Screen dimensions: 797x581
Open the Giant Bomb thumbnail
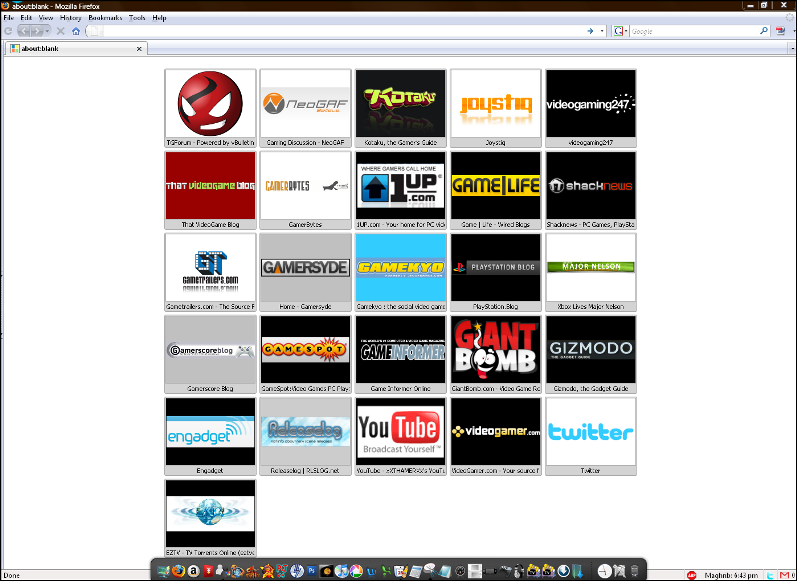click(x=496, y=354)
